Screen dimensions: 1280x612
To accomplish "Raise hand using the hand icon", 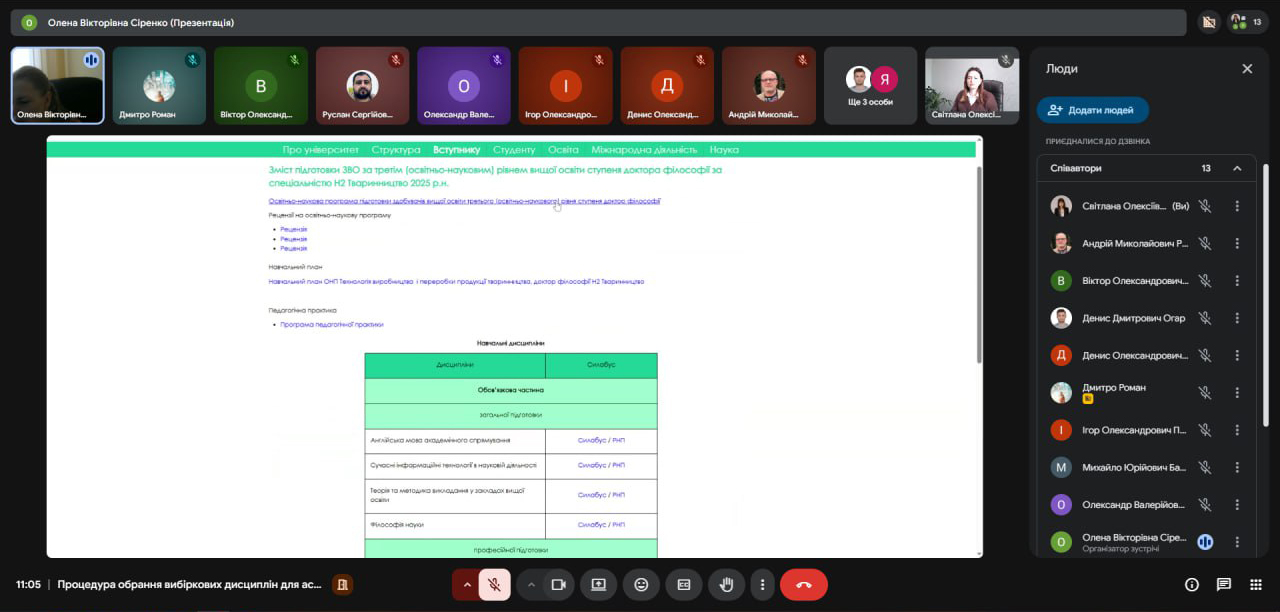I will pos(727,584).
